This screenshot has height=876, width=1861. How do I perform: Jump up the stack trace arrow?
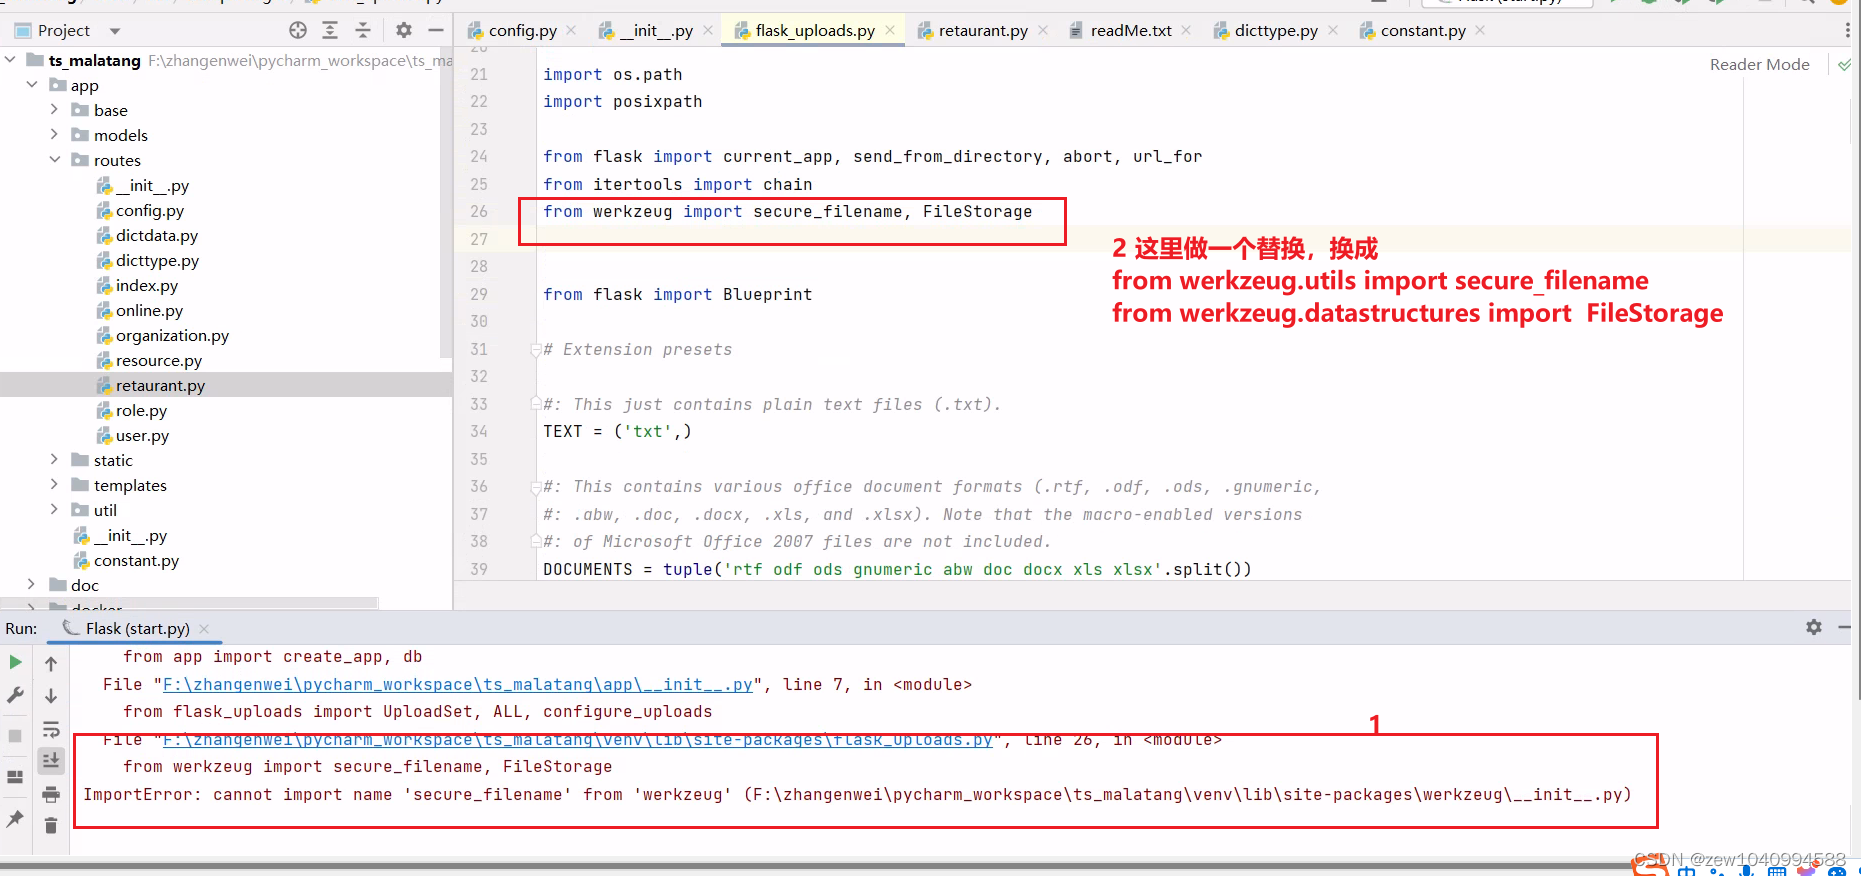click(51, 663)
